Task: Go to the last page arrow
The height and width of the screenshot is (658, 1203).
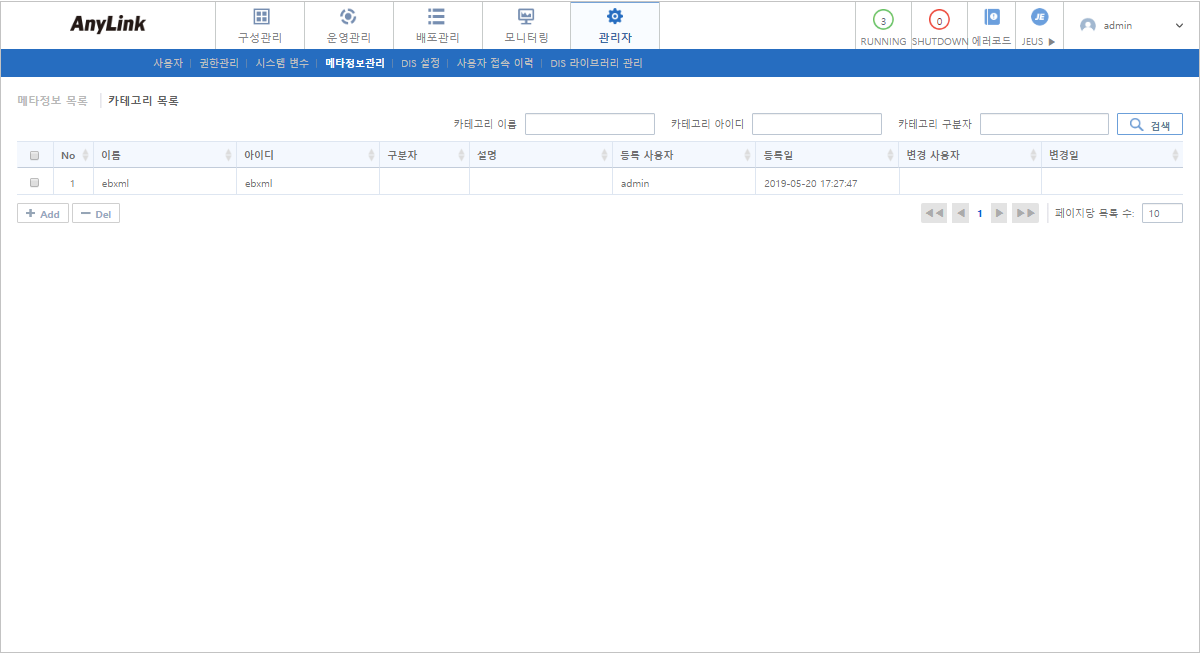Action: [1025, 213]
